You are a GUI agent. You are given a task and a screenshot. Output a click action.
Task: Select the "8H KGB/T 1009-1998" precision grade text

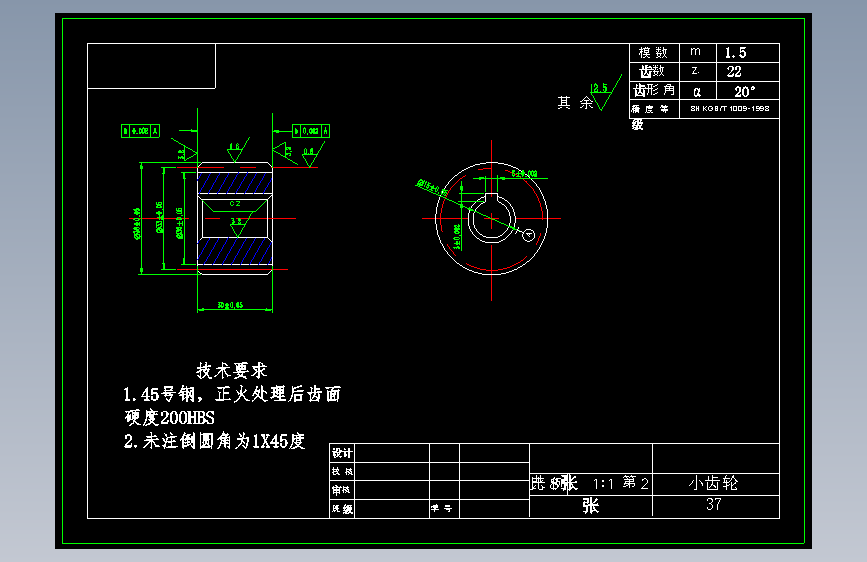729,108
